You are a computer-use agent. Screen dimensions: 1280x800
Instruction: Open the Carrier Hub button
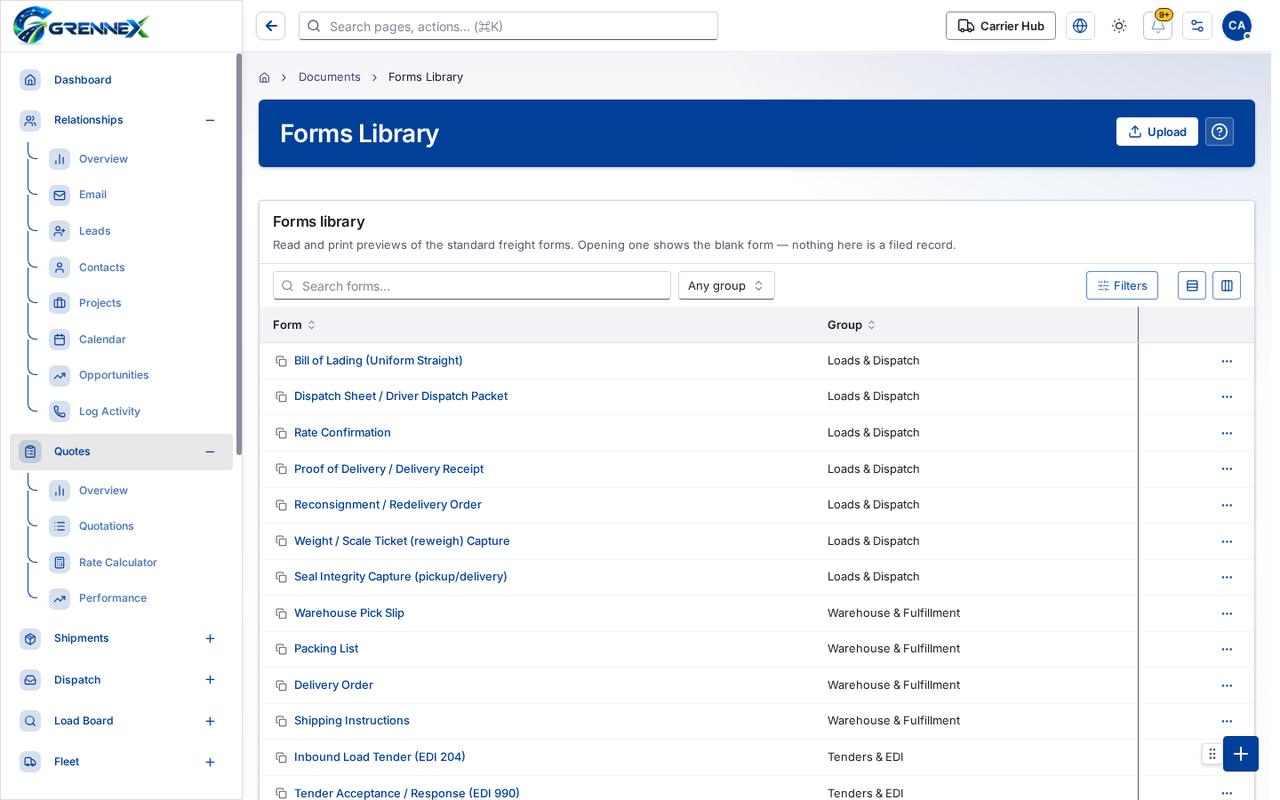[1001, 26]
